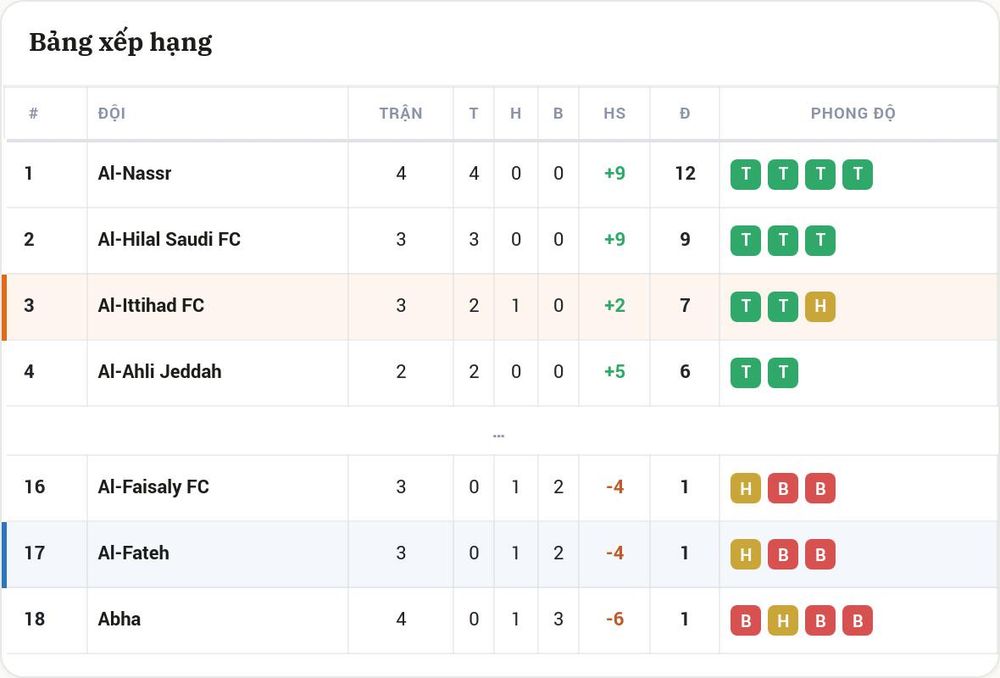Click the ĐỘI column header
This screenshot has width=1000, height=678.
coord(112,114)
